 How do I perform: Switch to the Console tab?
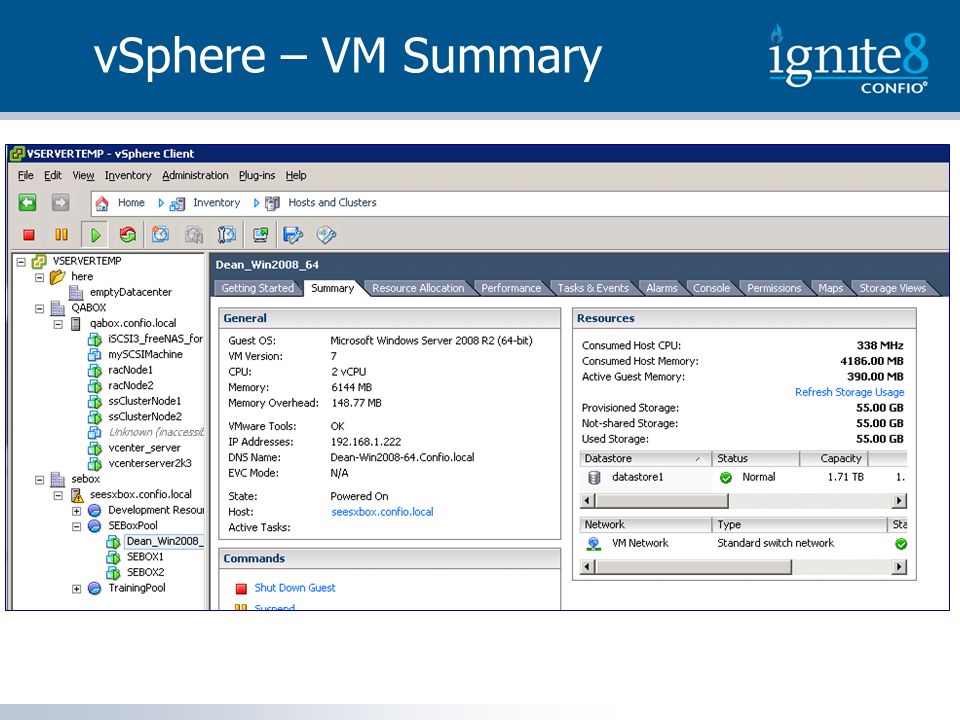711,288
